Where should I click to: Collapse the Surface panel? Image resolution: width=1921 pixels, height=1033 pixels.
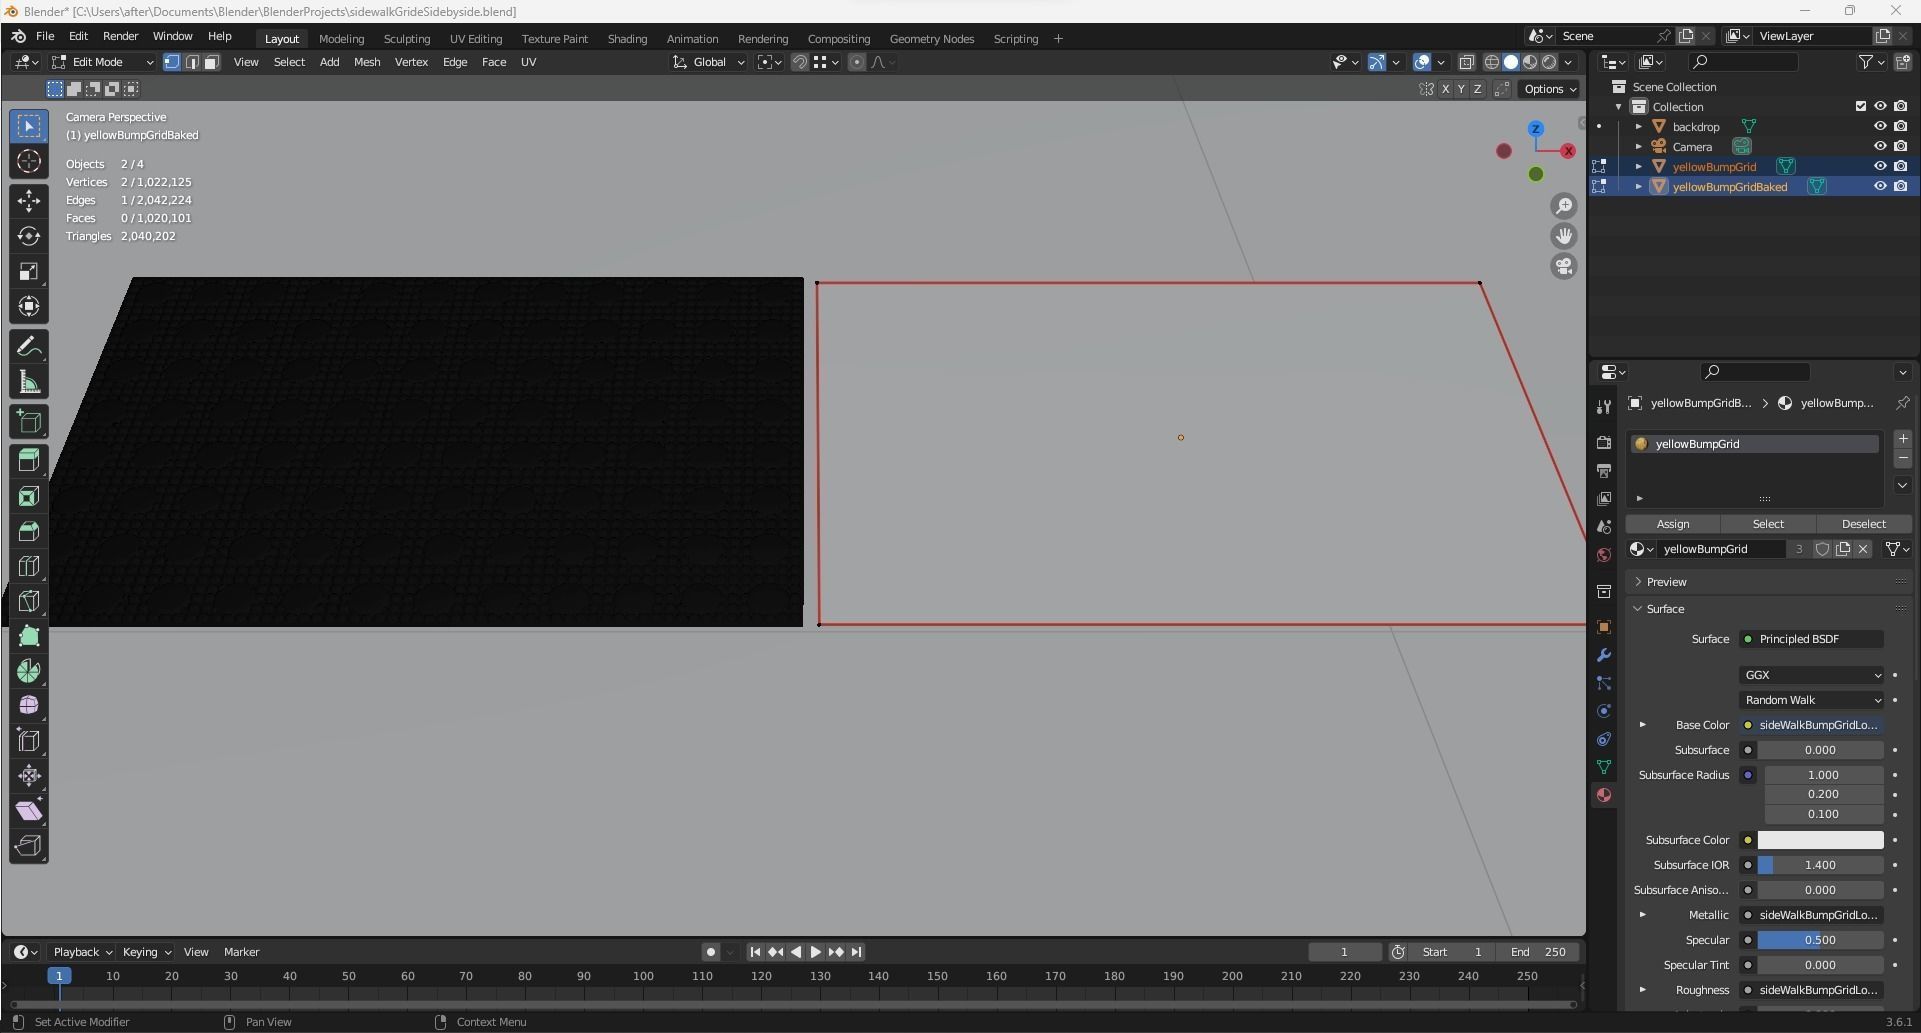coord(1665,609)
